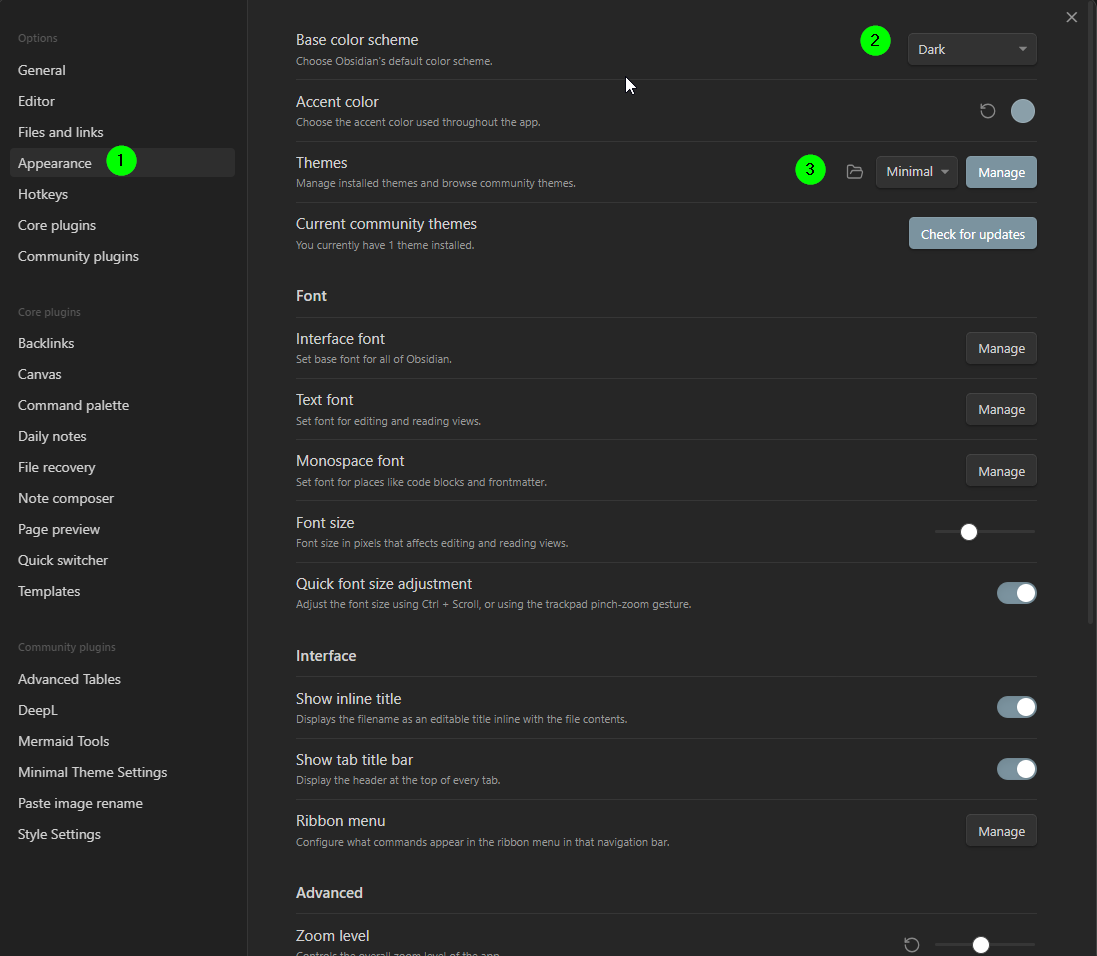Viewport: 1097px width, 956px height.
Task: Manage the Monospace font
Action: 1001,471
